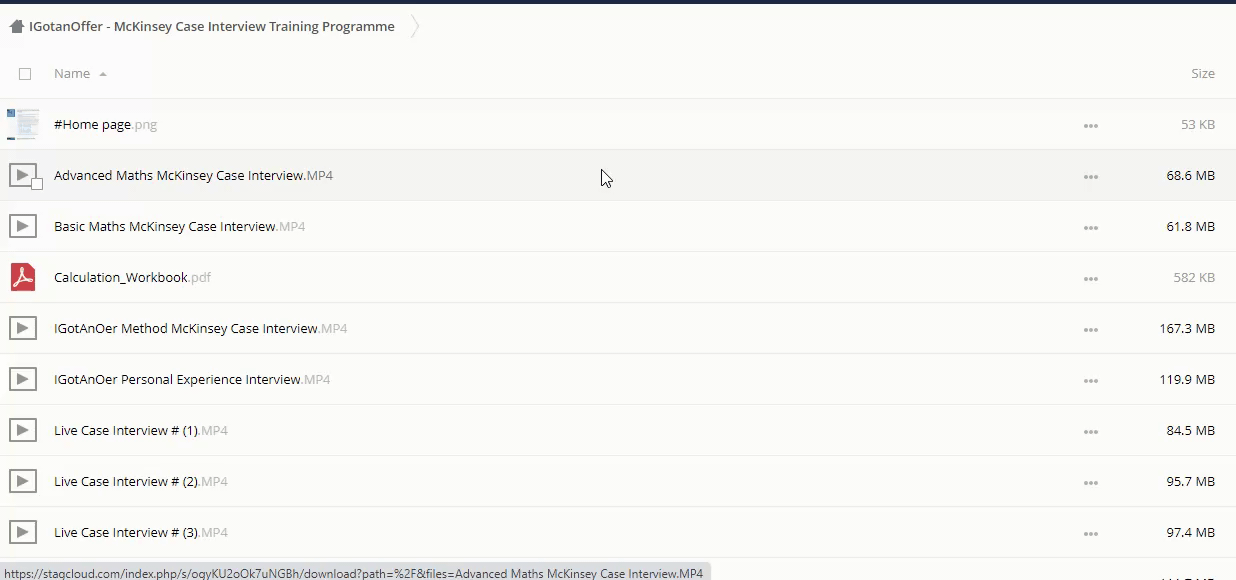
Task: Click video icon for Live Case Interview # (3)
Action: click(x=23, y=533)
